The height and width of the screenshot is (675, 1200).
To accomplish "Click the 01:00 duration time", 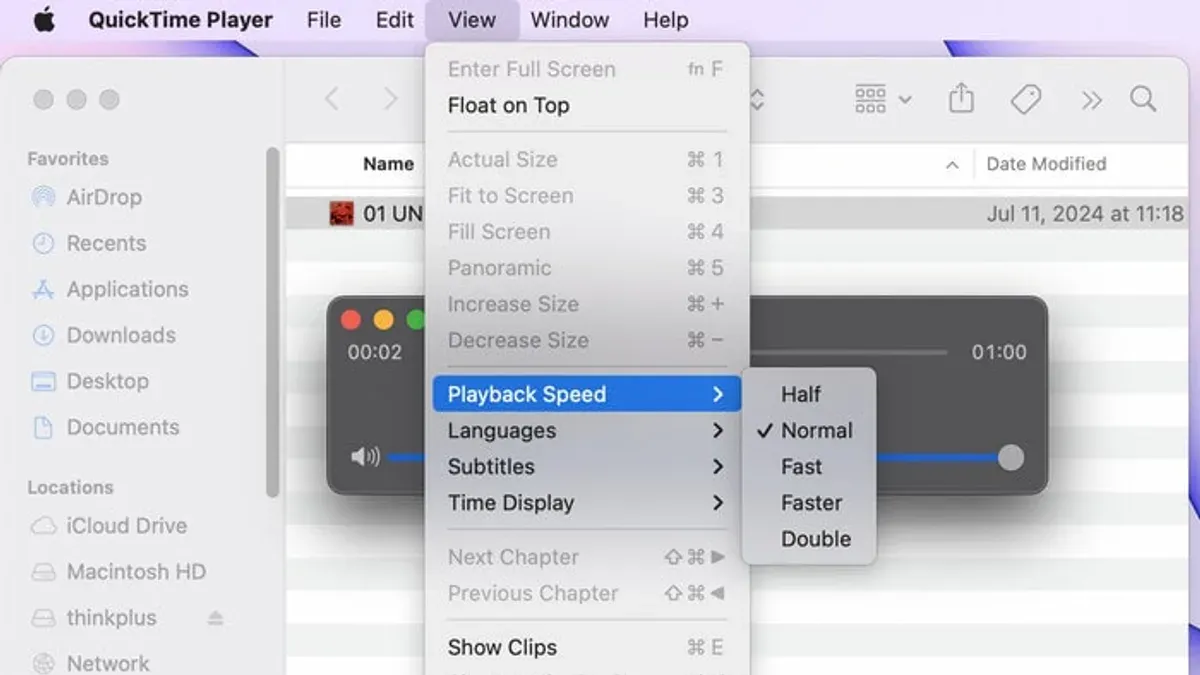I will click(999, 352).
